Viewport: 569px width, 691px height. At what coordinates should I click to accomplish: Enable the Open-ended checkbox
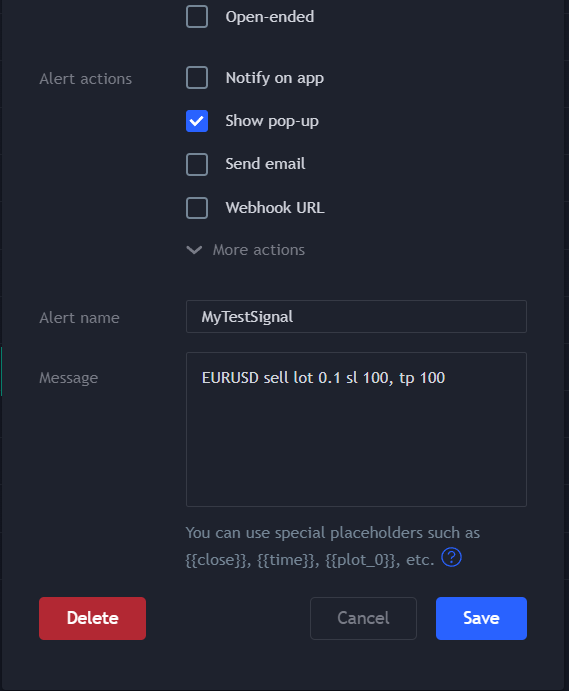(x=197, y=17)
